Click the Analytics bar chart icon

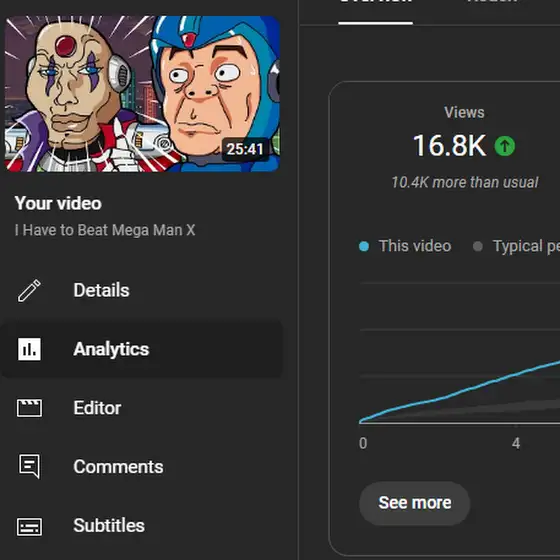click(x=29, y=349)
